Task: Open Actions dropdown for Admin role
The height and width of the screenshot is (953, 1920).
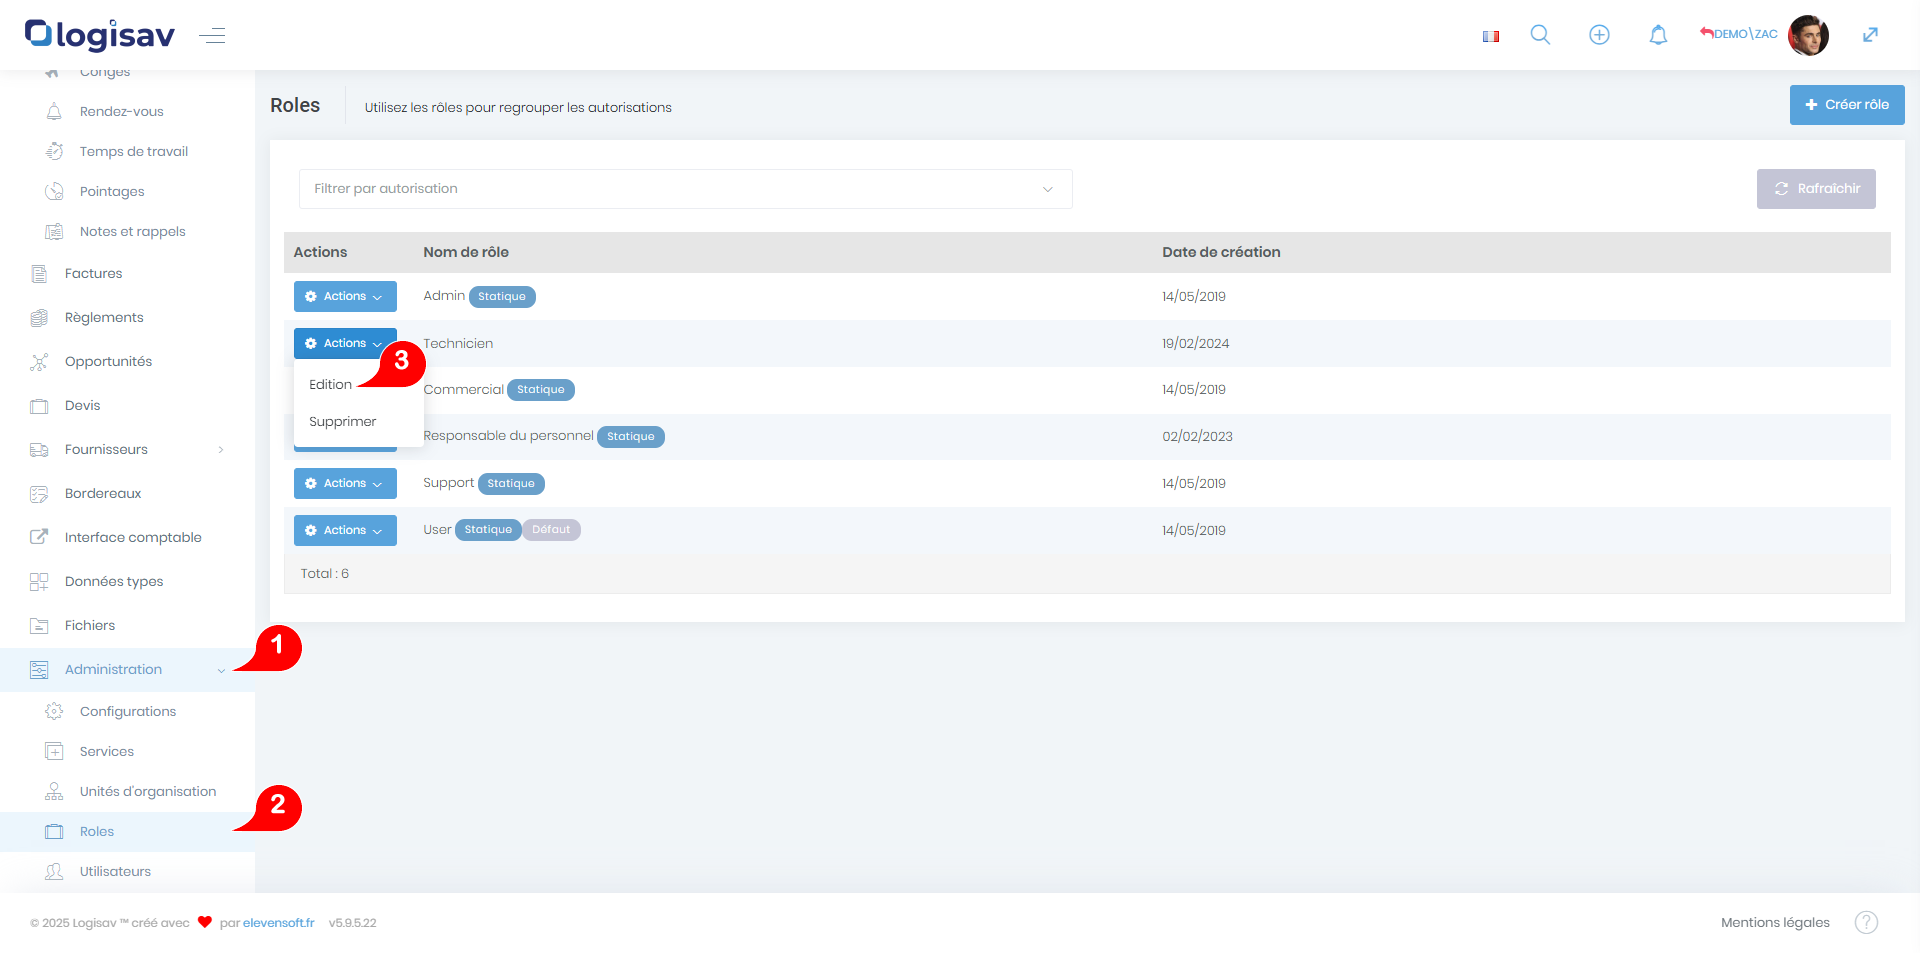Action: pos(345,296)
